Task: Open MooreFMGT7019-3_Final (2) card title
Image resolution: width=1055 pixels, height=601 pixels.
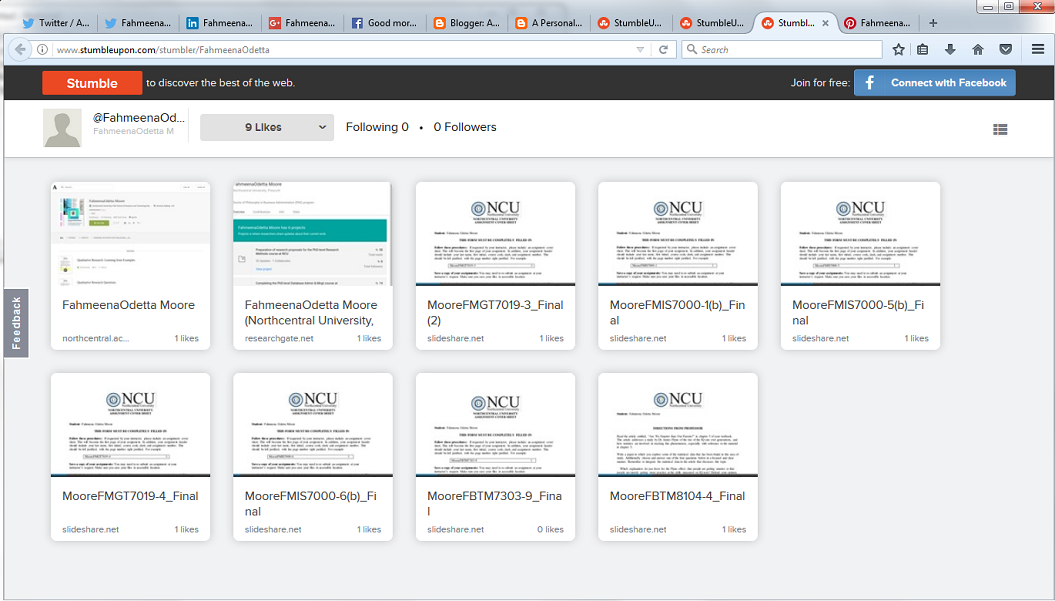Action: 495,313
